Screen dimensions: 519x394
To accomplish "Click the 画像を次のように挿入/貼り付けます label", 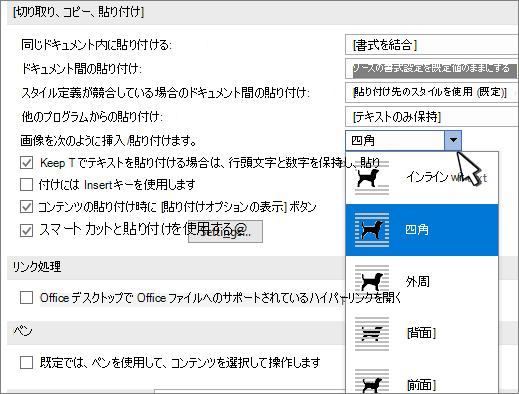I will point(108,141).
